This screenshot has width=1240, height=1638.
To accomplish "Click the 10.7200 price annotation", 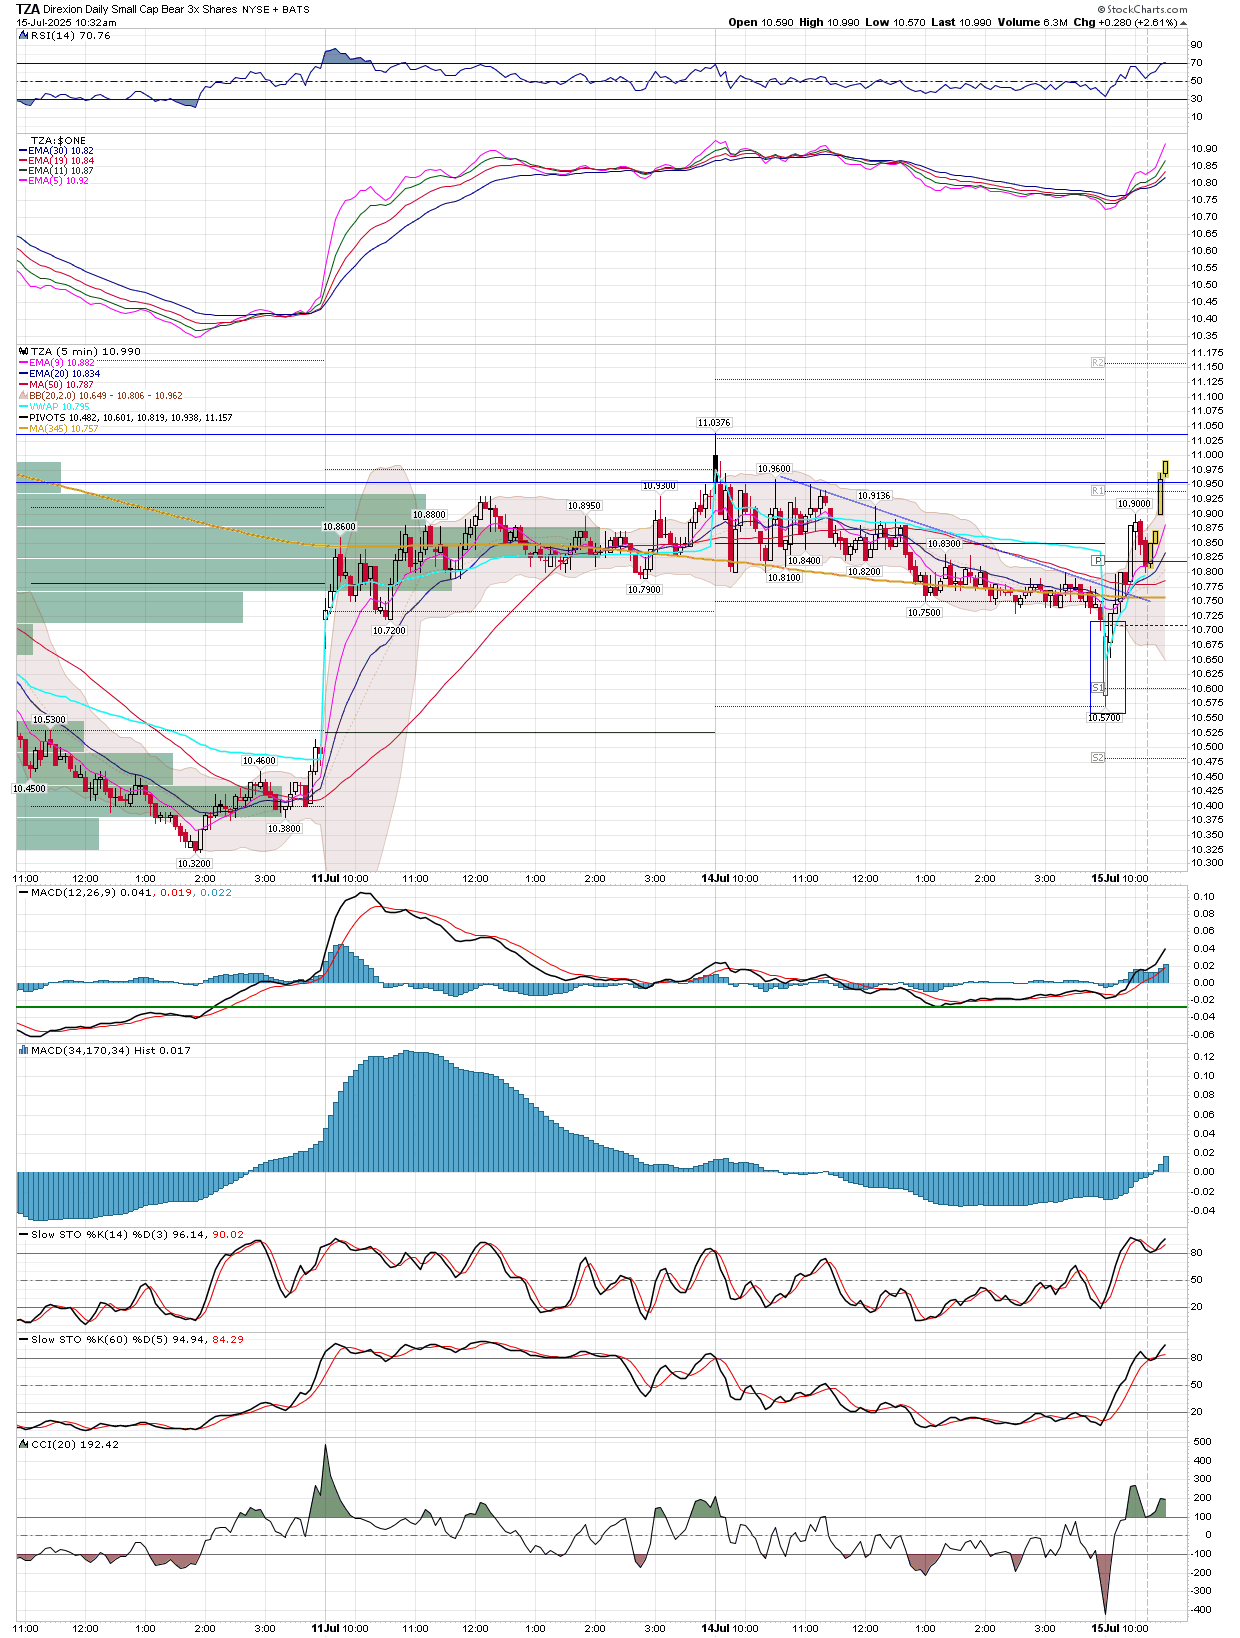I will pos(390,631).
